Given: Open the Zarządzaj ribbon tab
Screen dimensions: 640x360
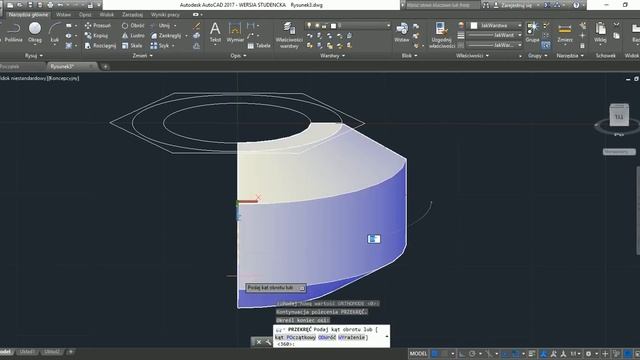Looking at the screenshot, I should (x=132, y=14).
